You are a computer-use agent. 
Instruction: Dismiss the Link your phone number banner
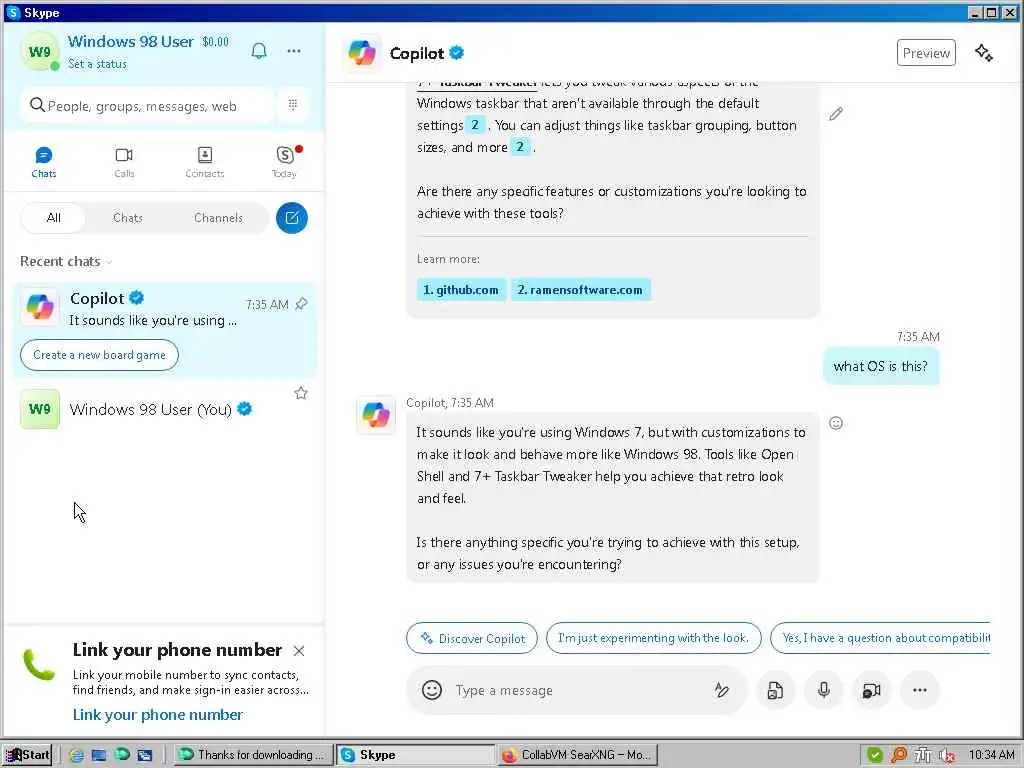tap(299, 650)
